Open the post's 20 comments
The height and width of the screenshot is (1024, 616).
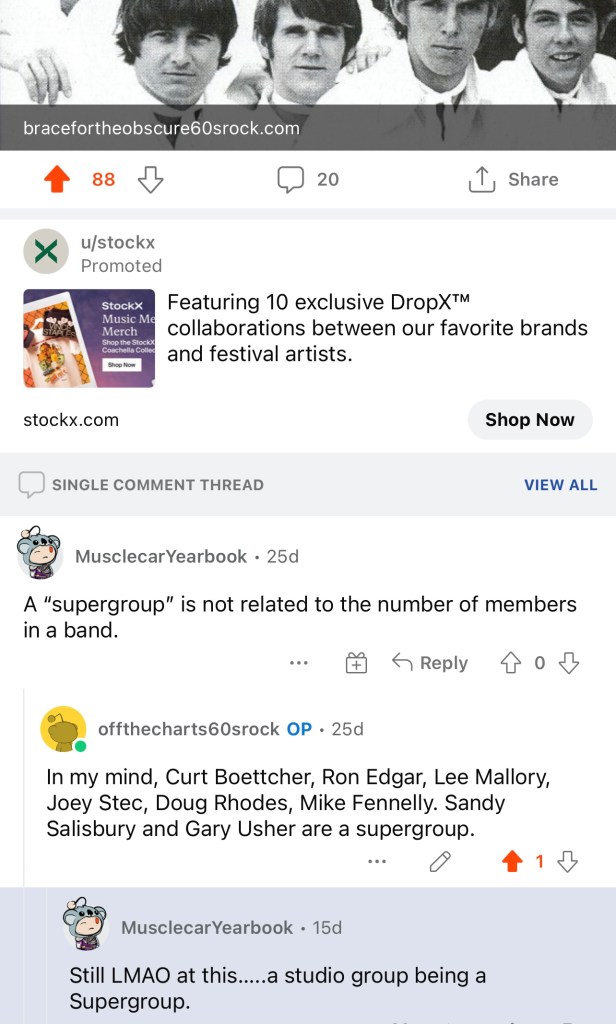pyautogui.click(x=308, y=180)
